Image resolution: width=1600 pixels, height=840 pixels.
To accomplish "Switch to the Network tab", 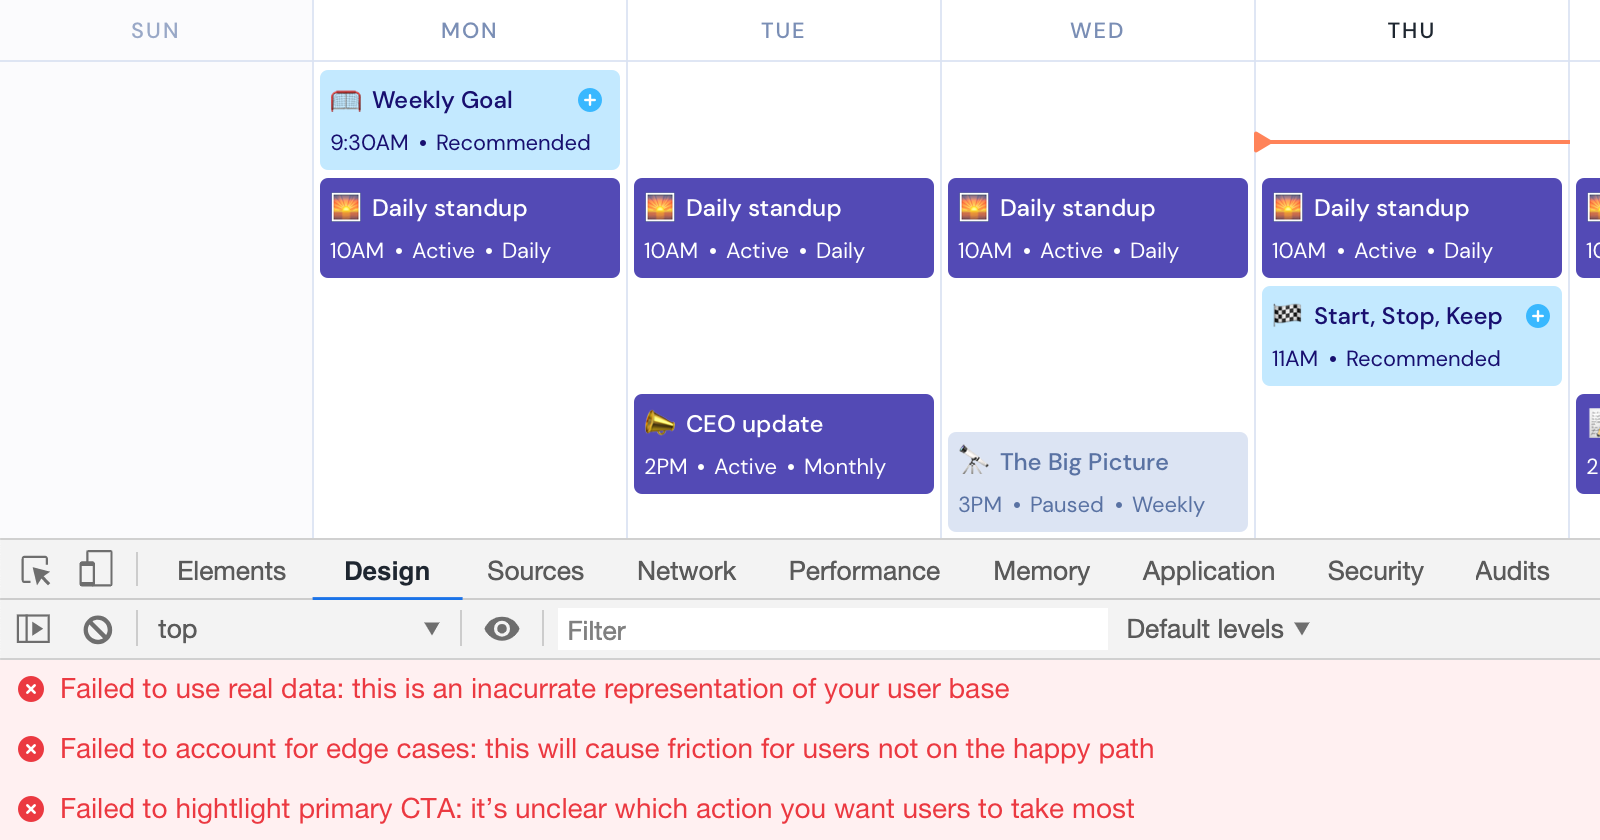I will coord(686,571).
